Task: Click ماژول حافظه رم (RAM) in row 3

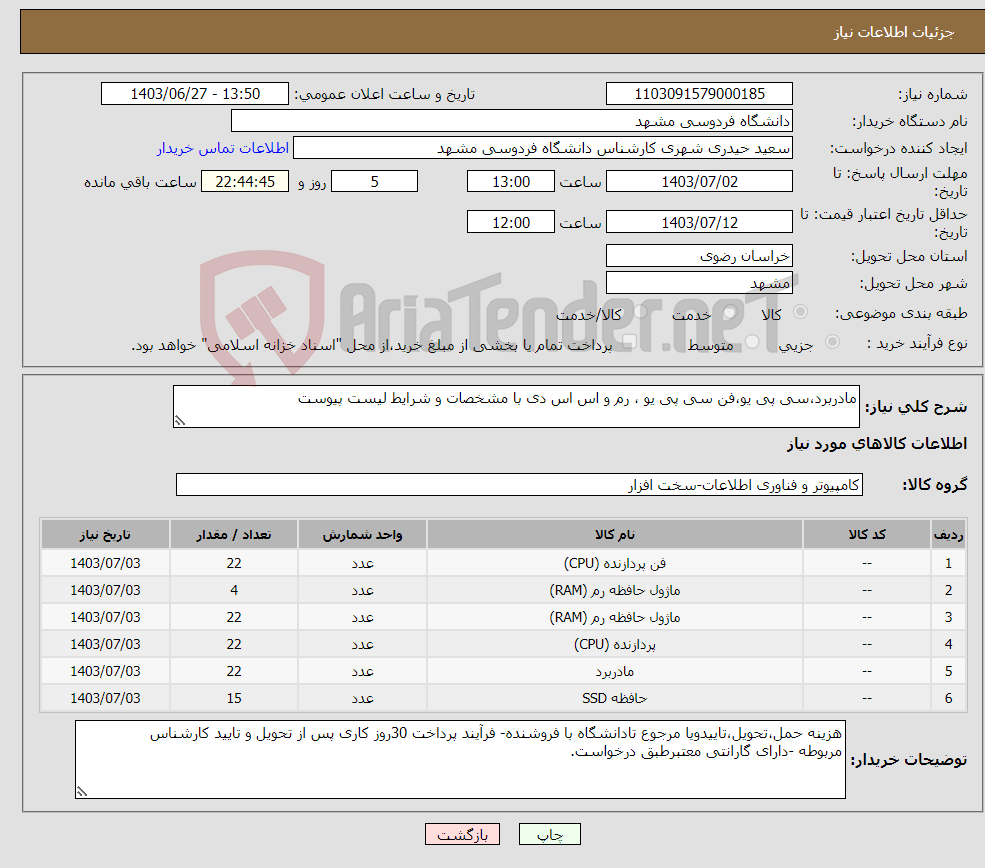Action: click(x=614, y=617)
